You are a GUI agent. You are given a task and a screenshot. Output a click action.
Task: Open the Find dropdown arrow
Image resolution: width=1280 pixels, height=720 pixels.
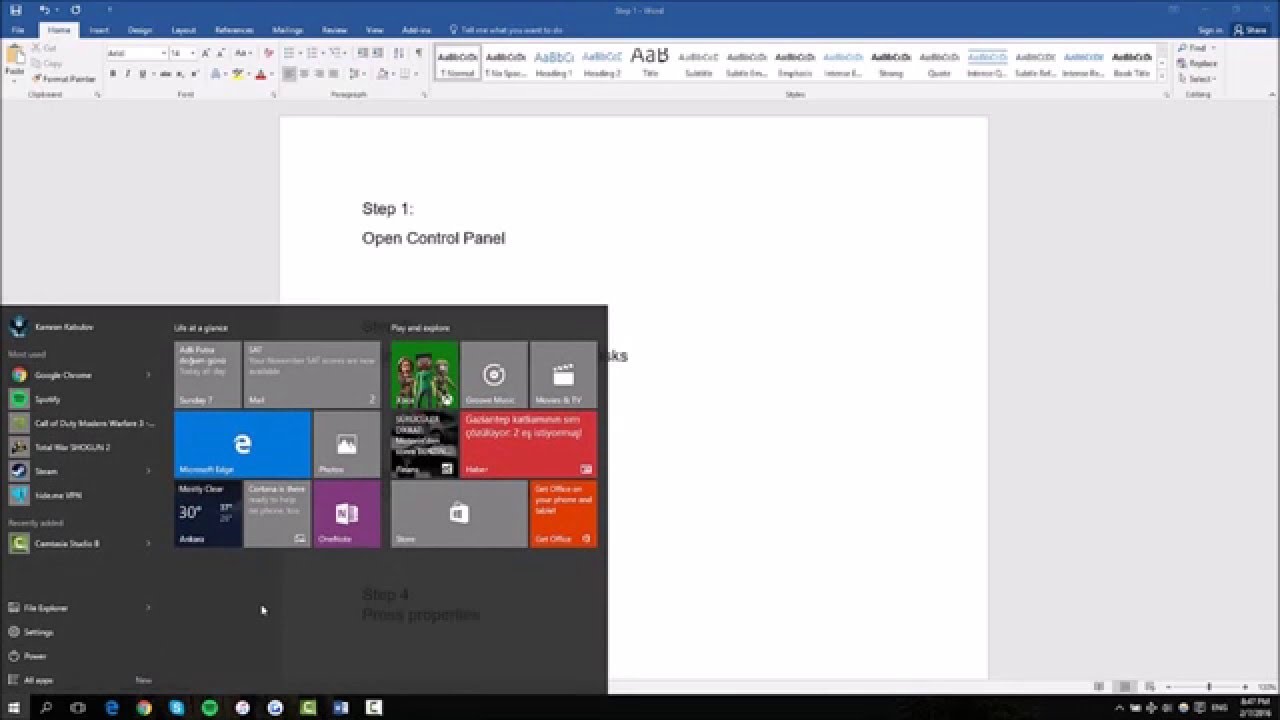tap(1214, 48)
